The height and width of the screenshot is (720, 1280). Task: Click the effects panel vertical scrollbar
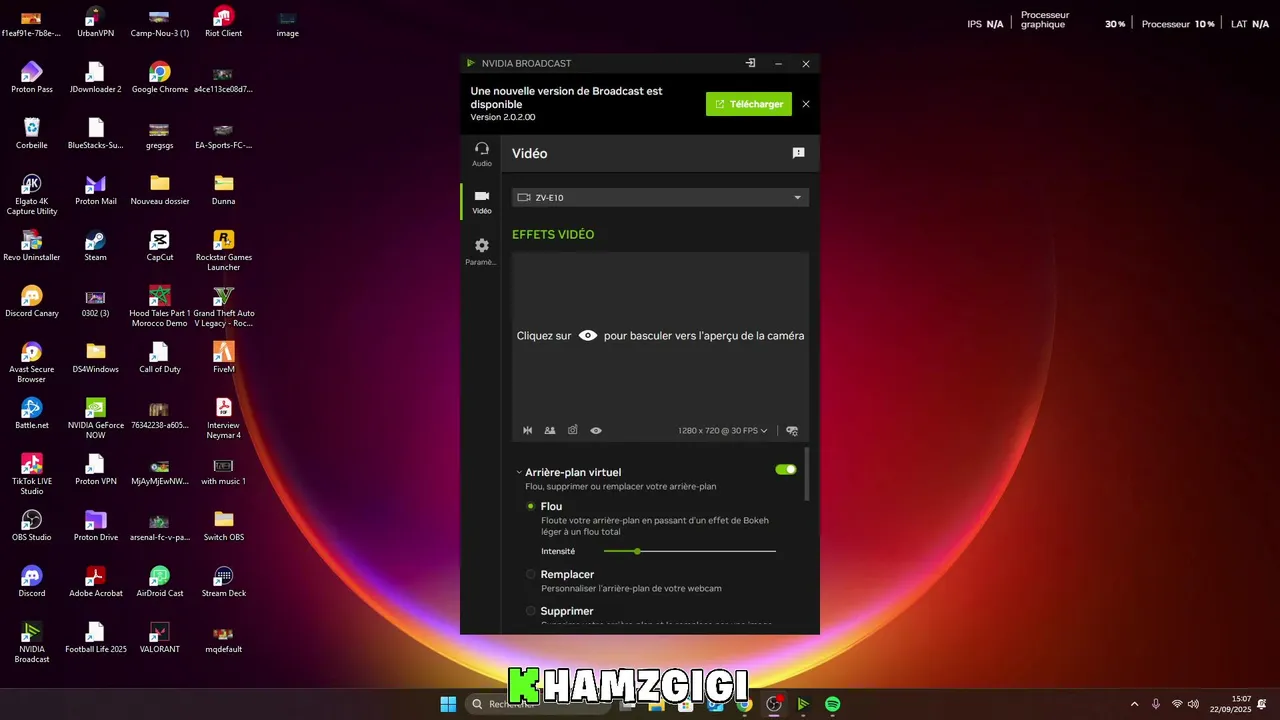(806, 475)
